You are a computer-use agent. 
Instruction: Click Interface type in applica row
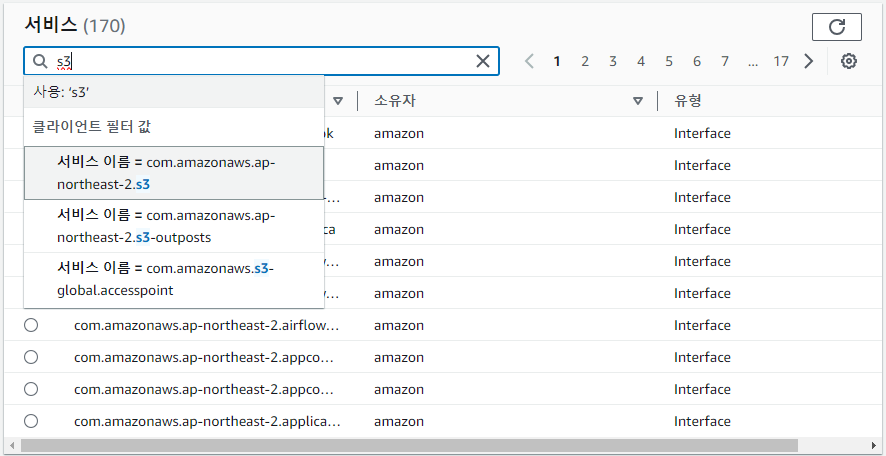(x=702, y=421)
